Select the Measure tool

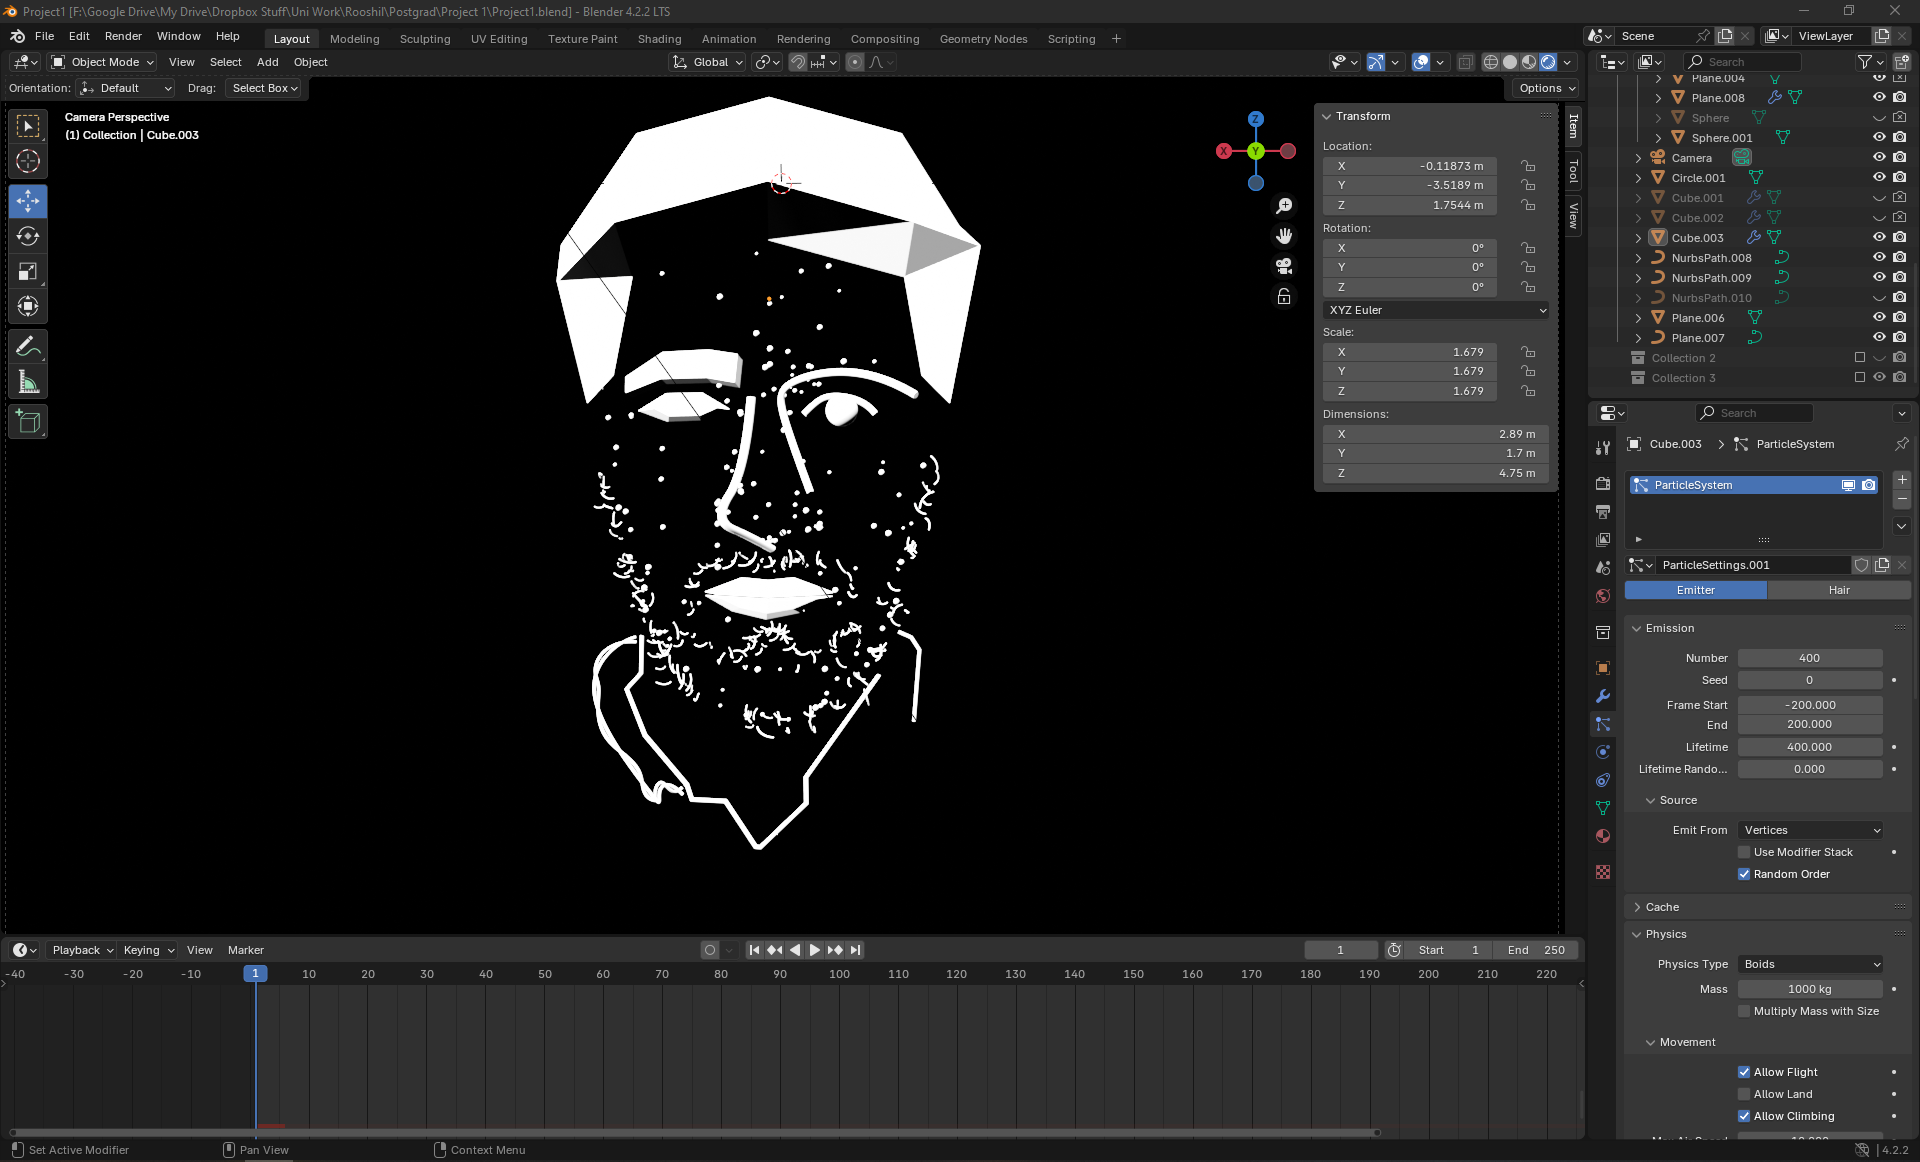28,382
